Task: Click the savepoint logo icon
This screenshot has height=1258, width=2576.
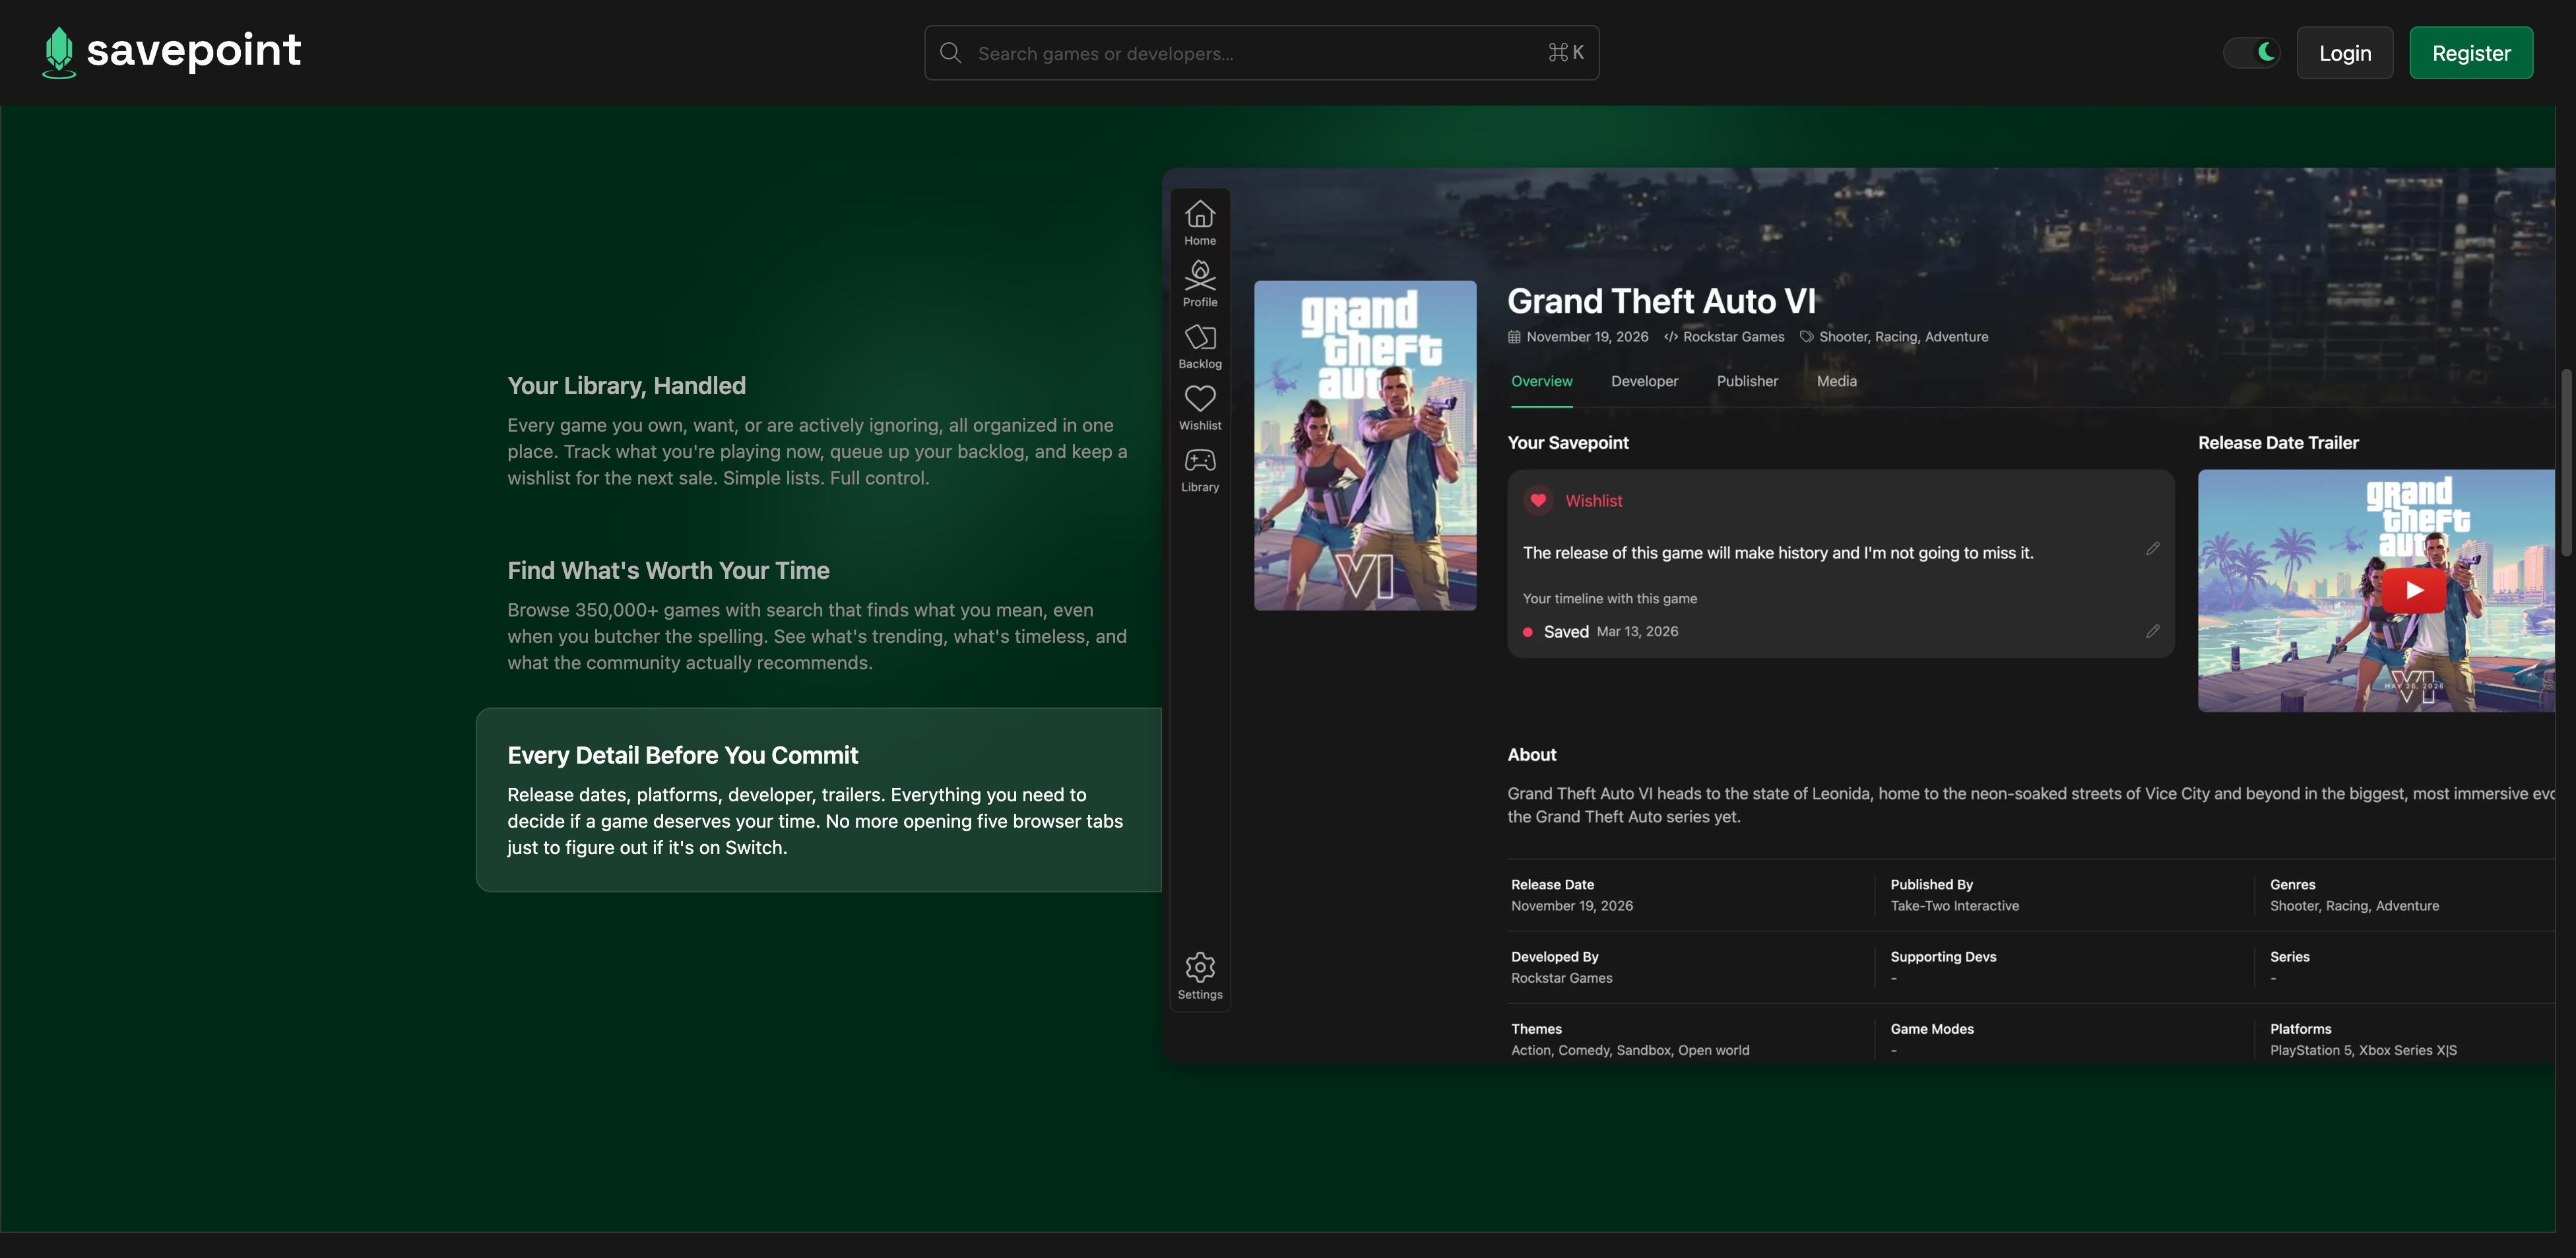Action: click(x=59, y=52)
